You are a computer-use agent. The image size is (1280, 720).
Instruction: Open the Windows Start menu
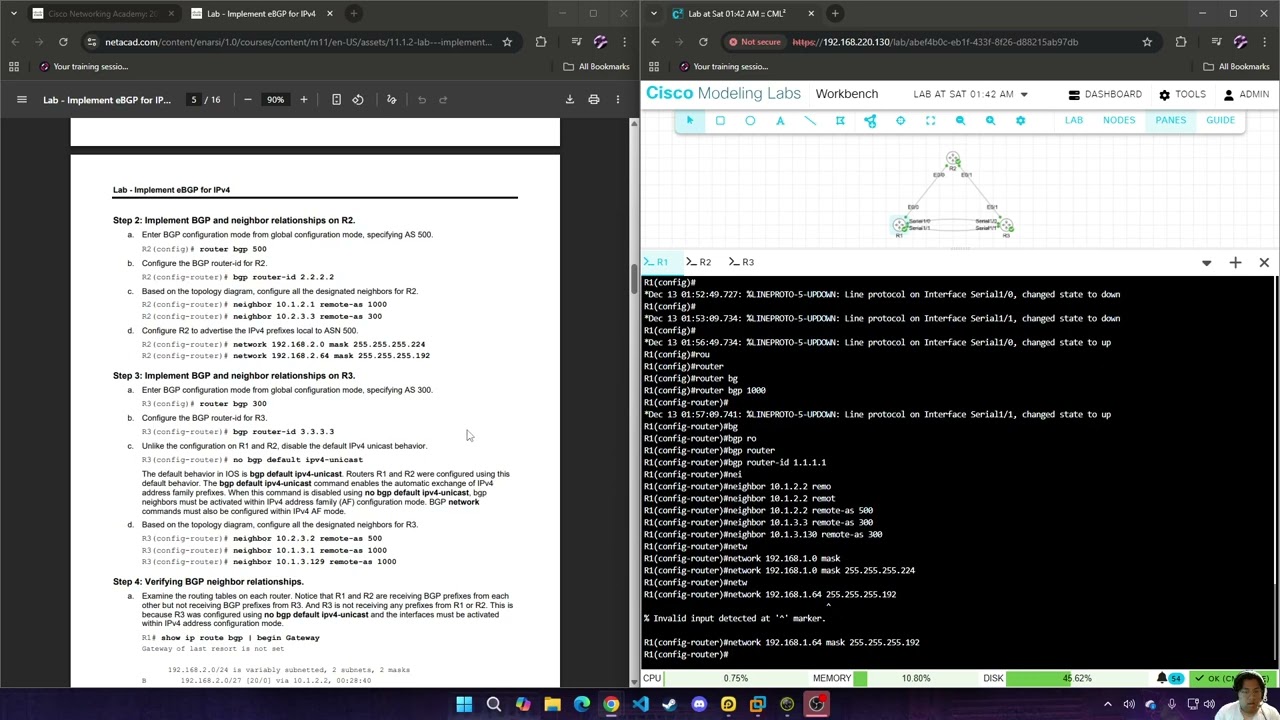pos(464,704)
